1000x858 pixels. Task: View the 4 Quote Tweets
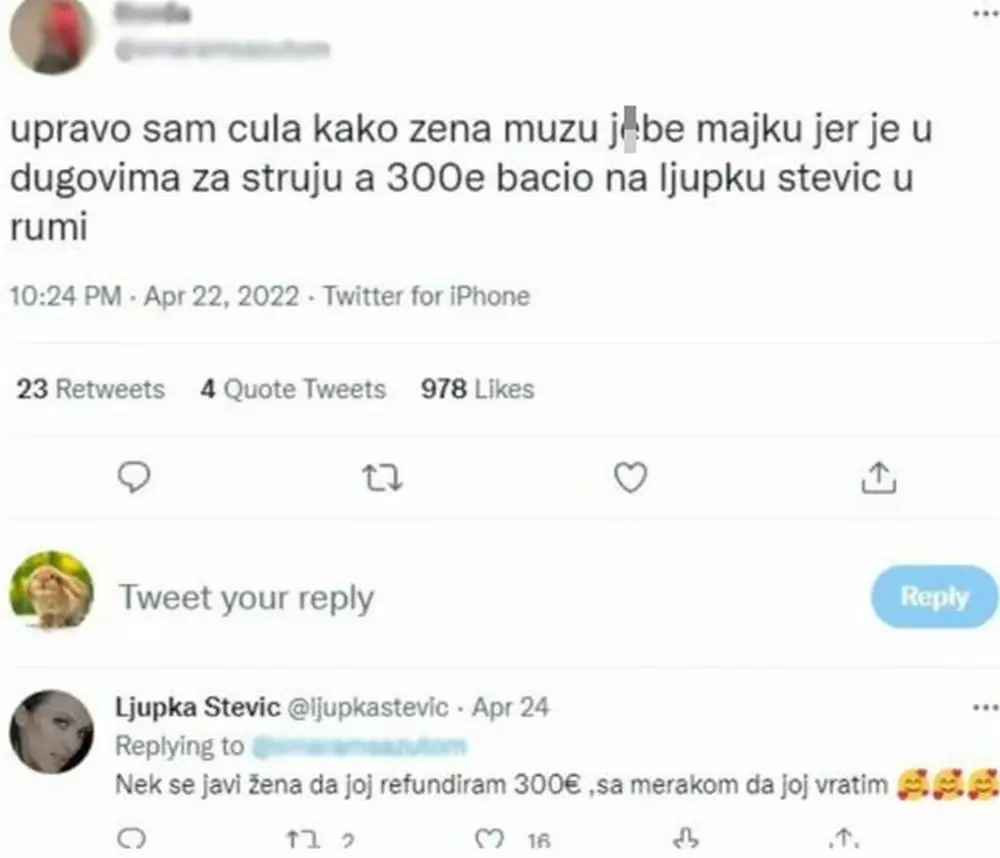293,389
